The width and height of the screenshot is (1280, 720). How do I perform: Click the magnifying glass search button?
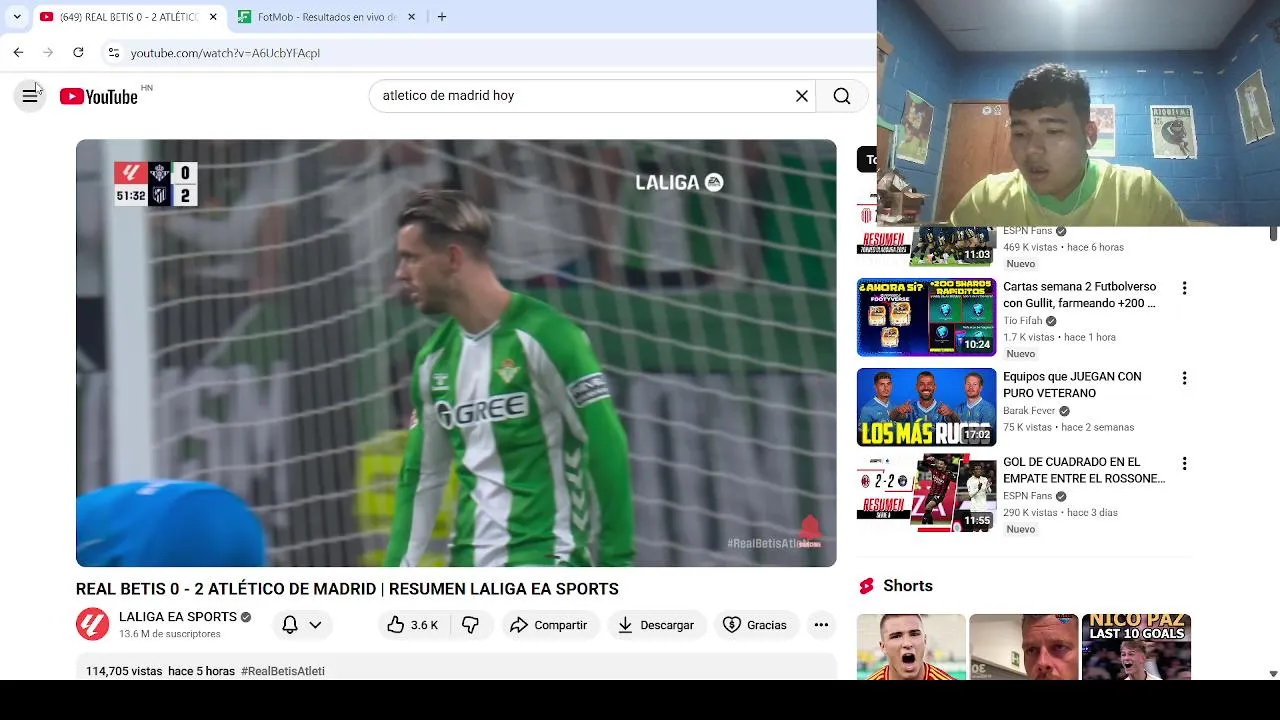pyautogui.click(x=842, y=96)
